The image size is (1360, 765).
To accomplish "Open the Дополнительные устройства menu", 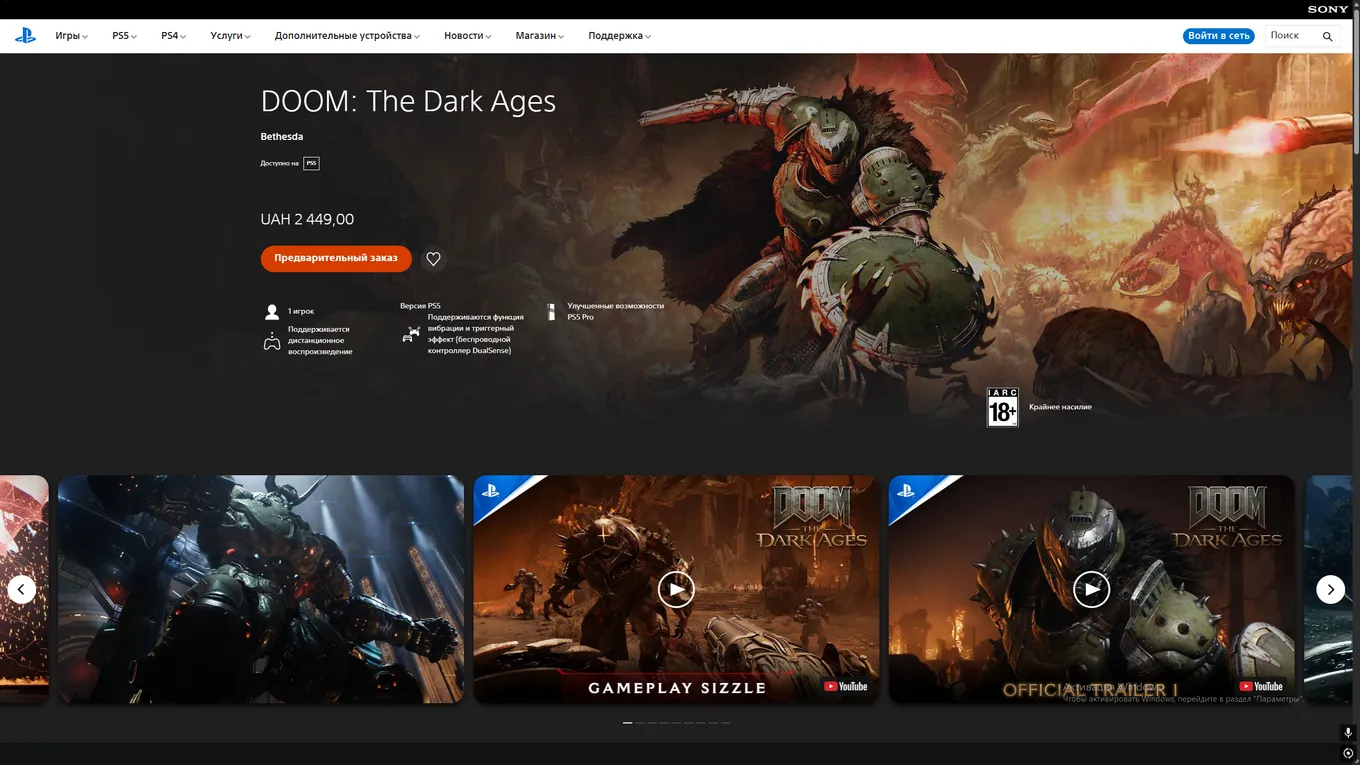I will pos(347,36).
